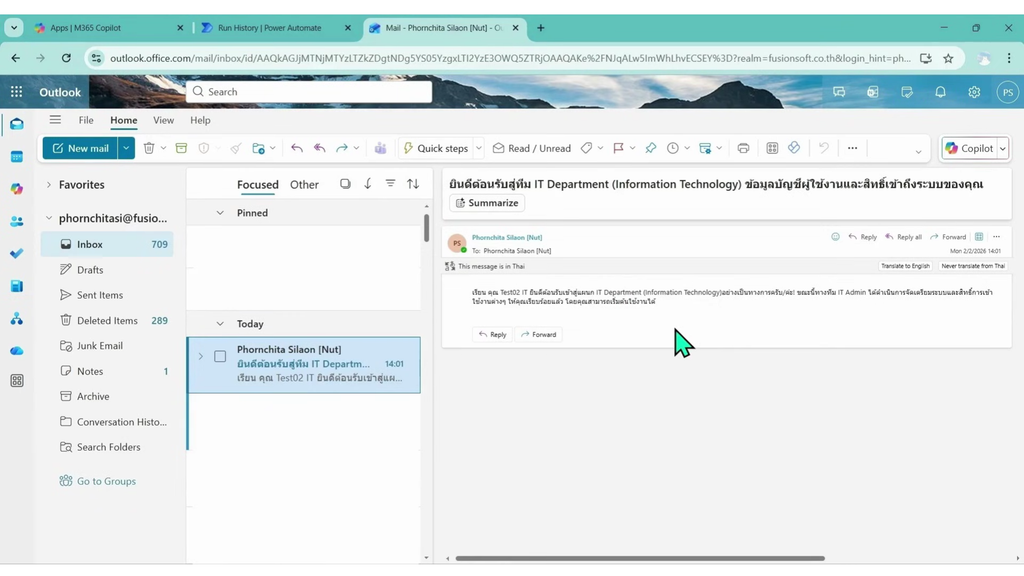Open the Sent Items folder
The height and width of the screenshot is (576, 1024).
[x=107, y=295]
